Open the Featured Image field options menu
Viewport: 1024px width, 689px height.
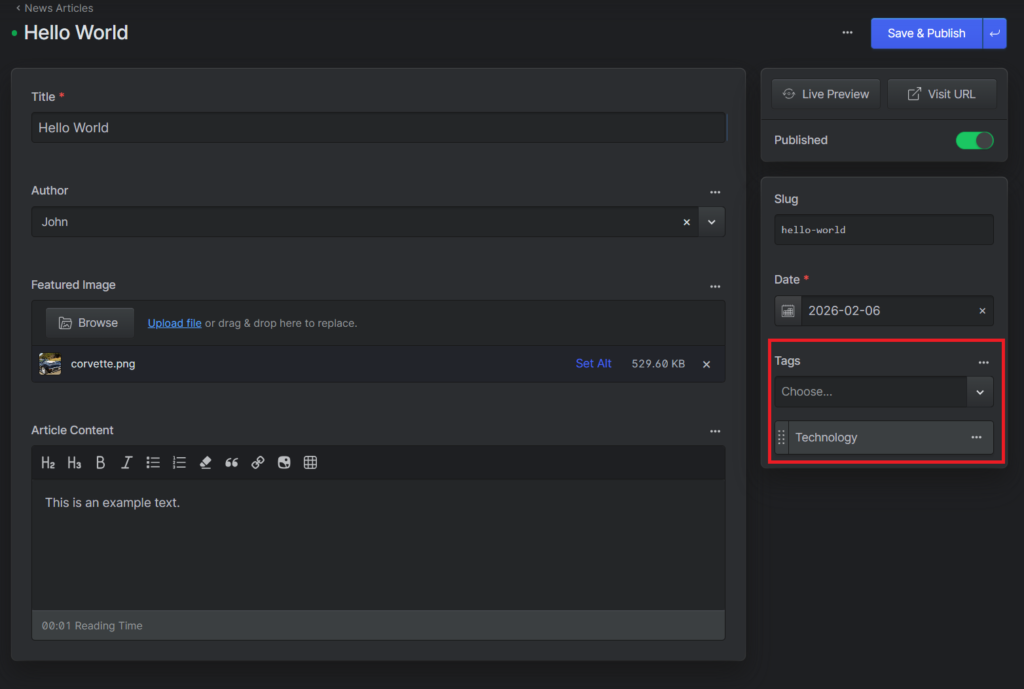coord(715,286)
